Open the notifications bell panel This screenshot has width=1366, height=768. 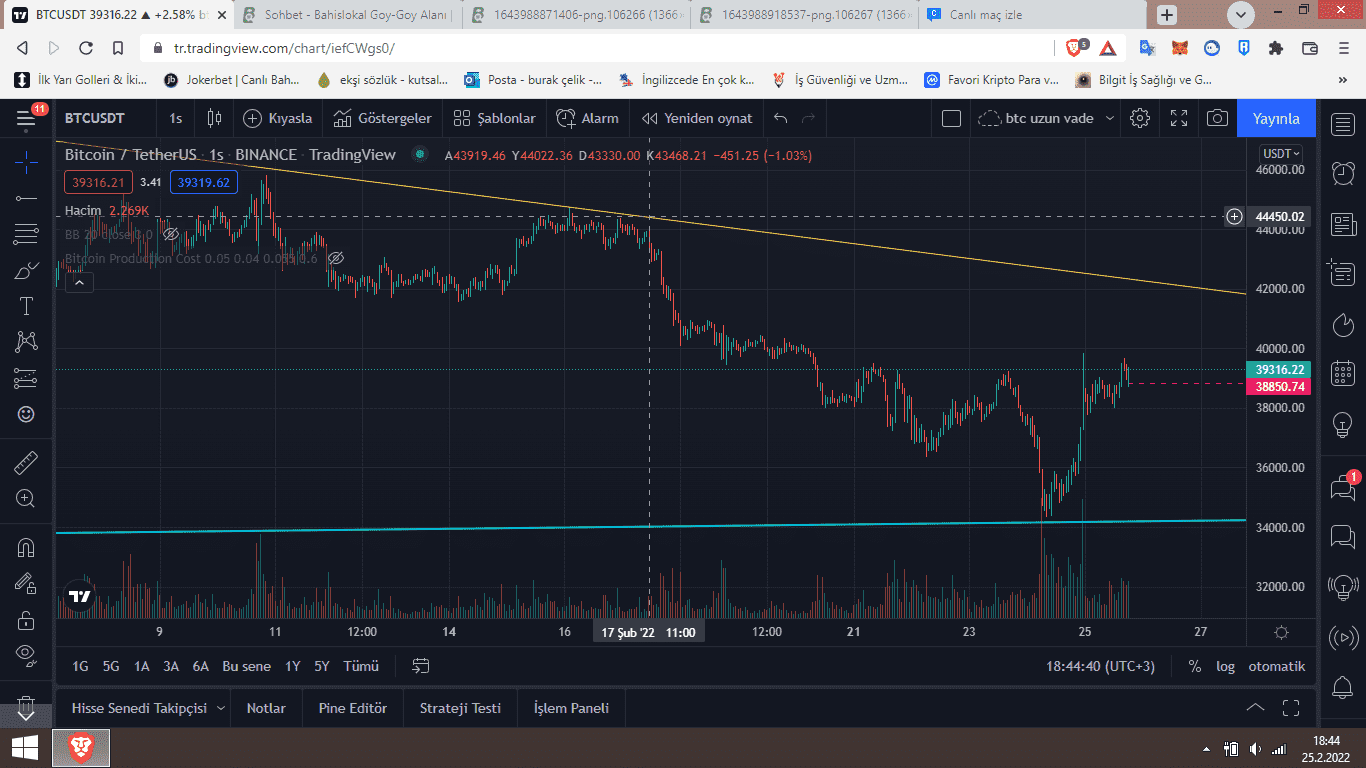pyautogui.click(x=1343, y=688)
